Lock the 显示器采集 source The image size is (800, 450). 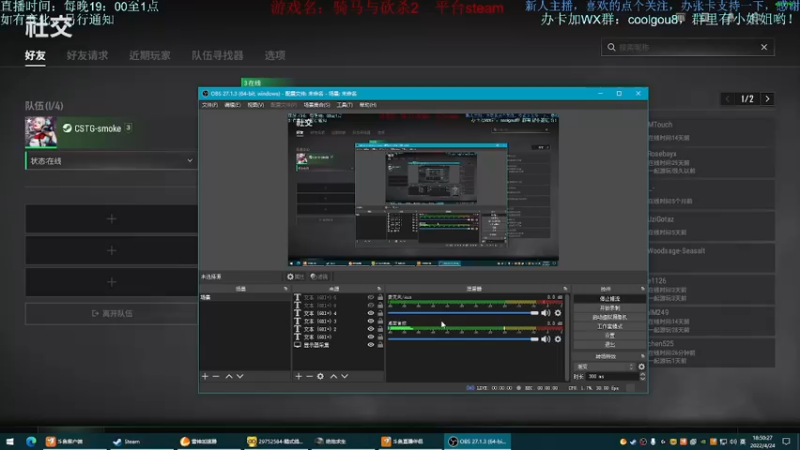[x=380, y=345]
